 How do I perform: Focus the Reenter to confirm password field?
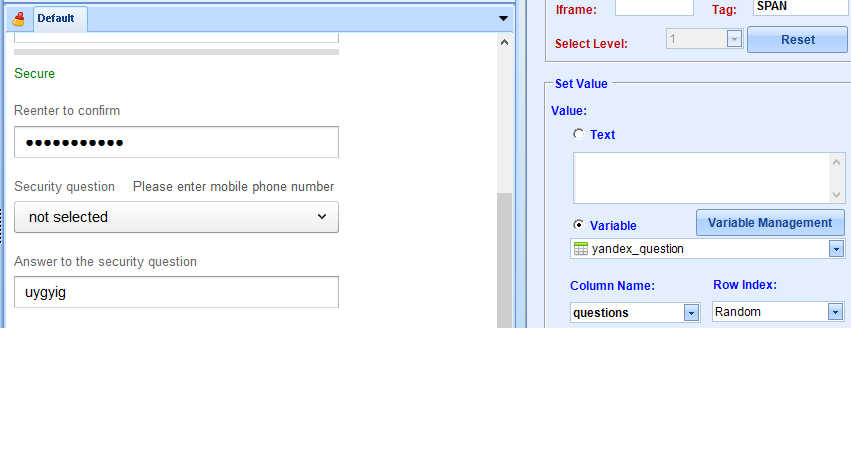176,142
